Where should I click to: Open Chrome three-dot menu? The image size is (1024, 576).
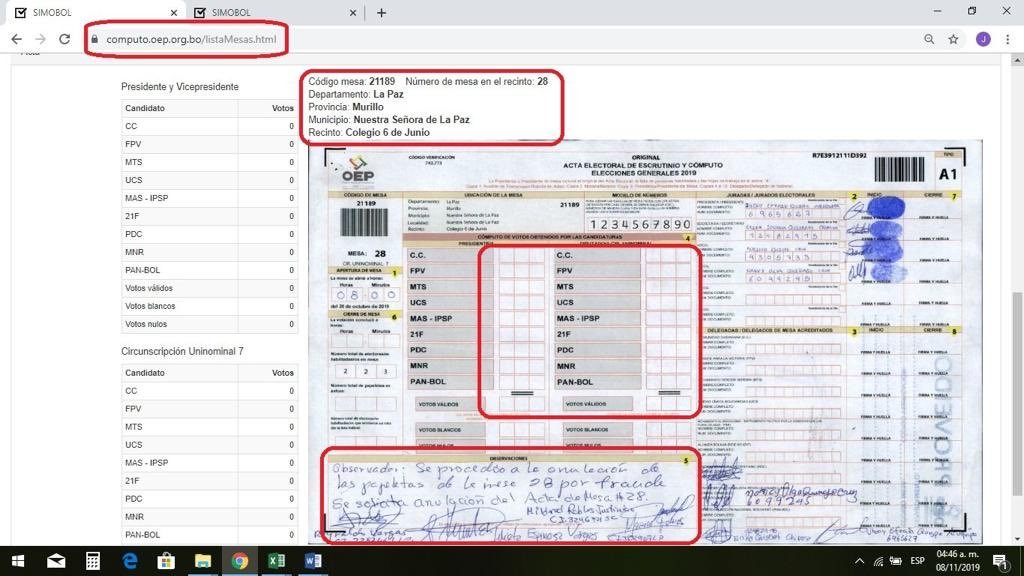(1008, 39)
